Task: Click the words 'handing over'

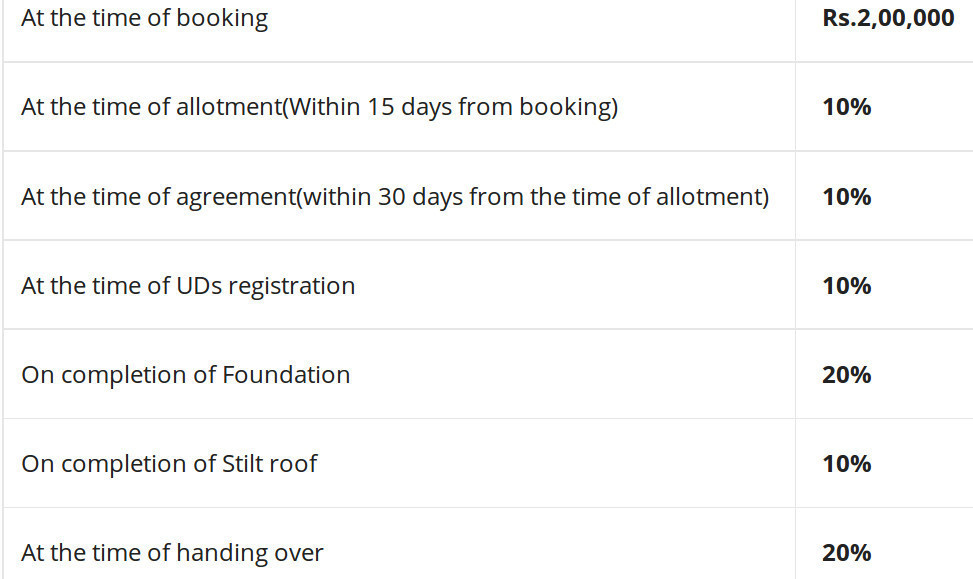Action: [248, 553]
